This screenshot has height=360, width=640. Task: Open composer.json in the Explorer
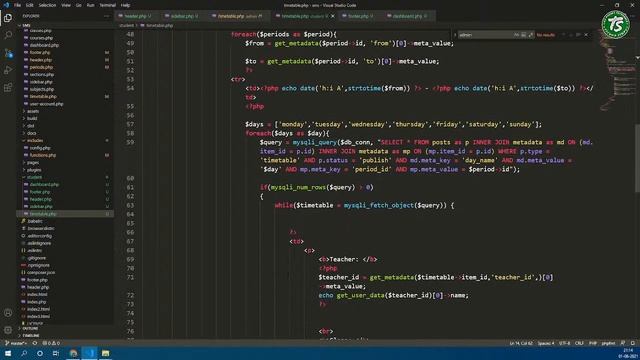41,272
